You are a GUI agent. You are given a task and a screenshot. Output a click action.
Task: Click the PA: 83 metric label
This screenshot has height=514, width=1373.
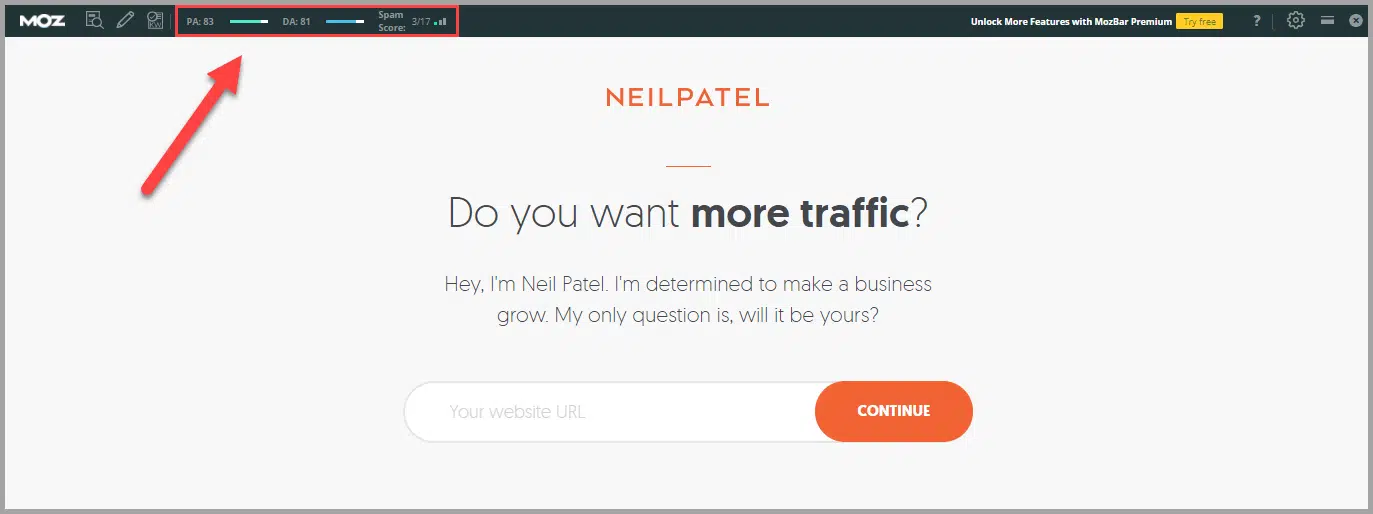[200, 21]
